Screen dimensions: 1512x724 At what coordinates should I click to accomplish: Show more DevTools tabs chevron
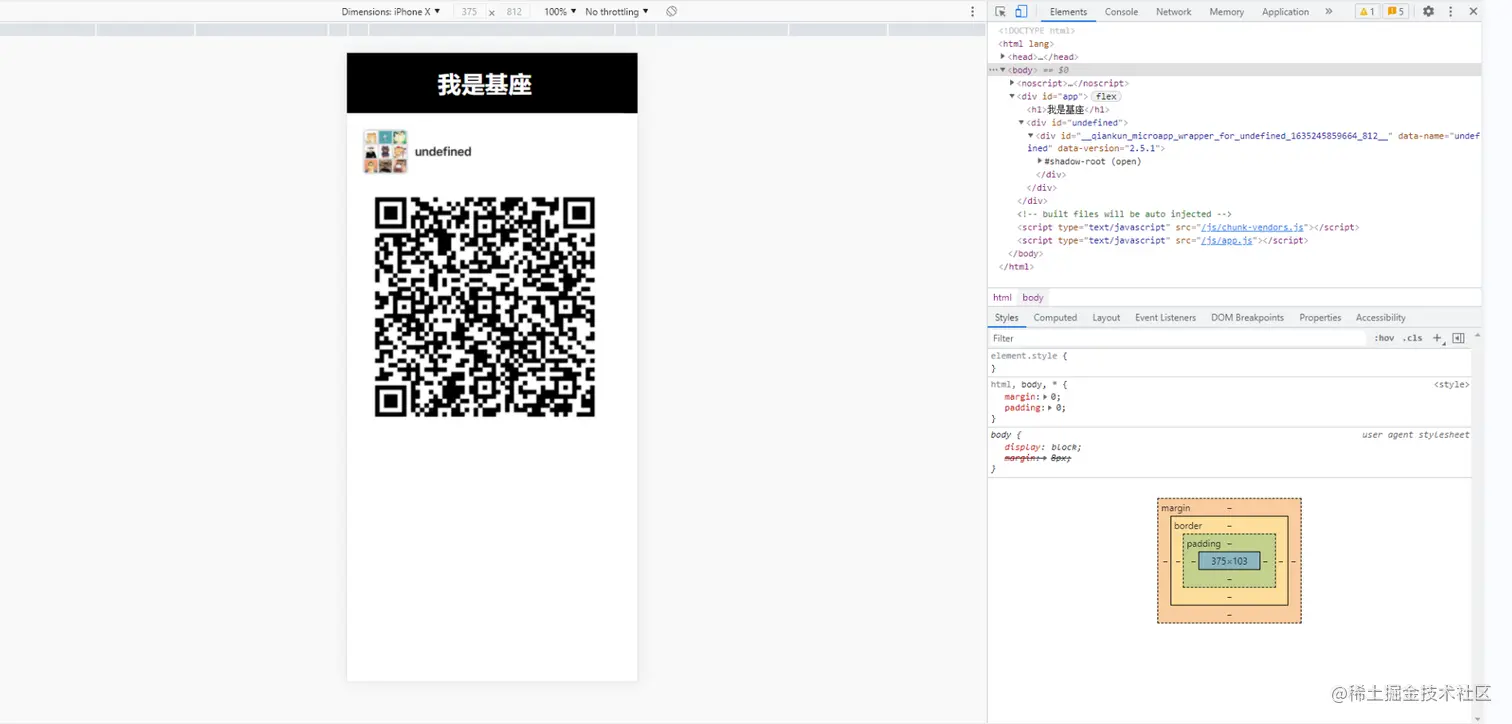coord(1329,12)
